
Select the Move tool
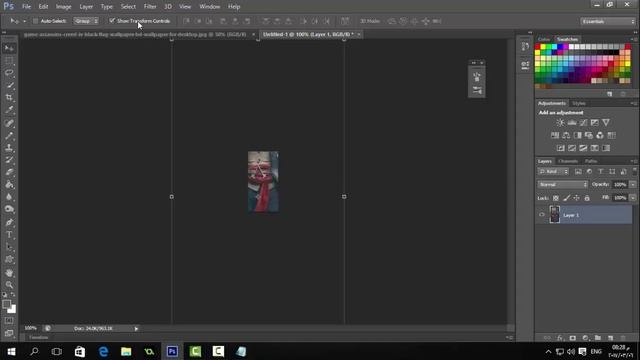[9, 48]
